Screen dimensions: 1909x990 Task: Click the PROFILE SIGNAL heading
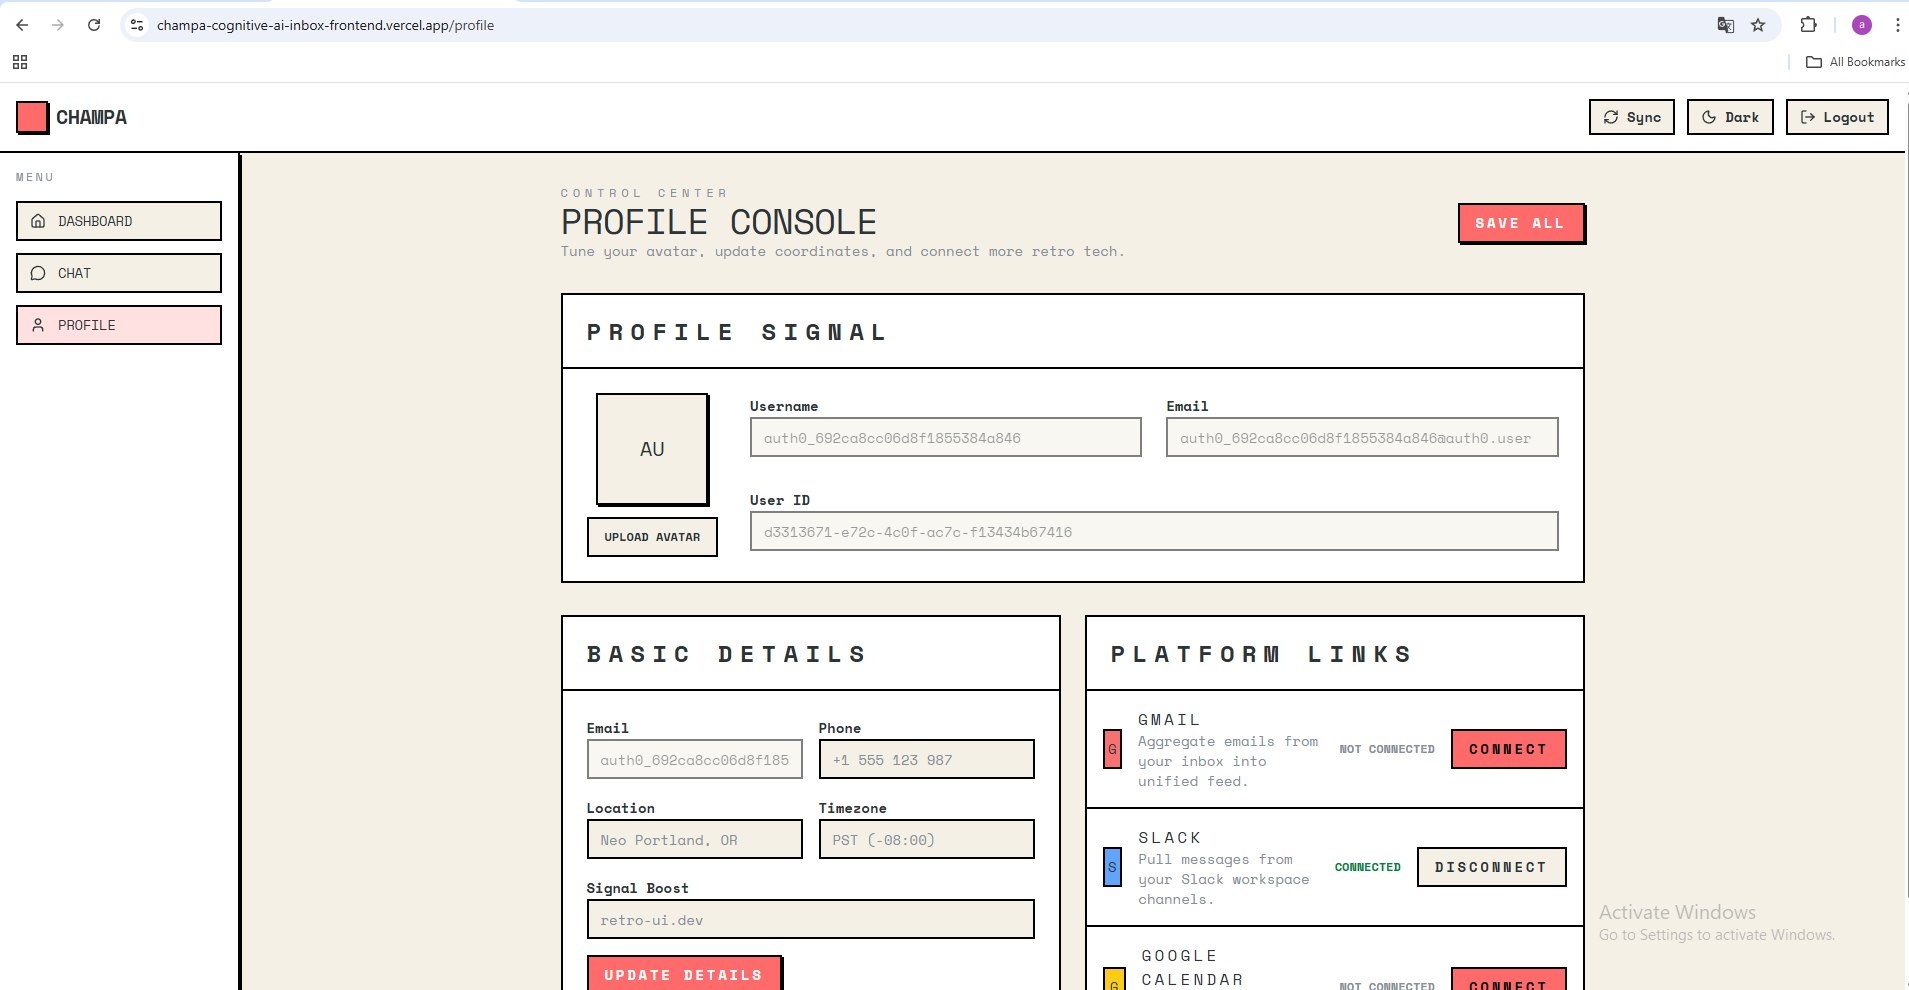pyautogui.click(x=736, y=332)
